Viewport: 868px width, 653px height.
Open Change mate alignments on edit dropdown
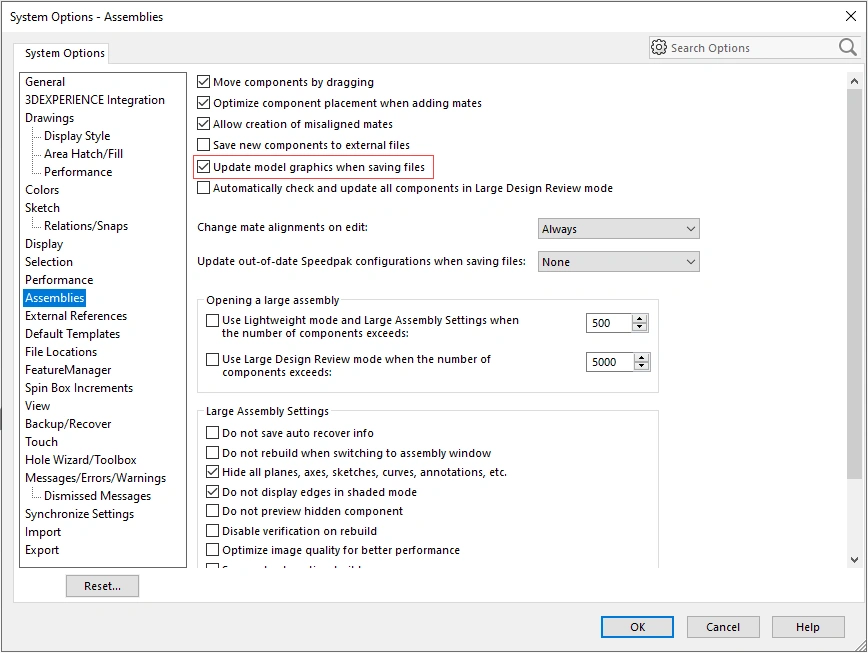618,229
